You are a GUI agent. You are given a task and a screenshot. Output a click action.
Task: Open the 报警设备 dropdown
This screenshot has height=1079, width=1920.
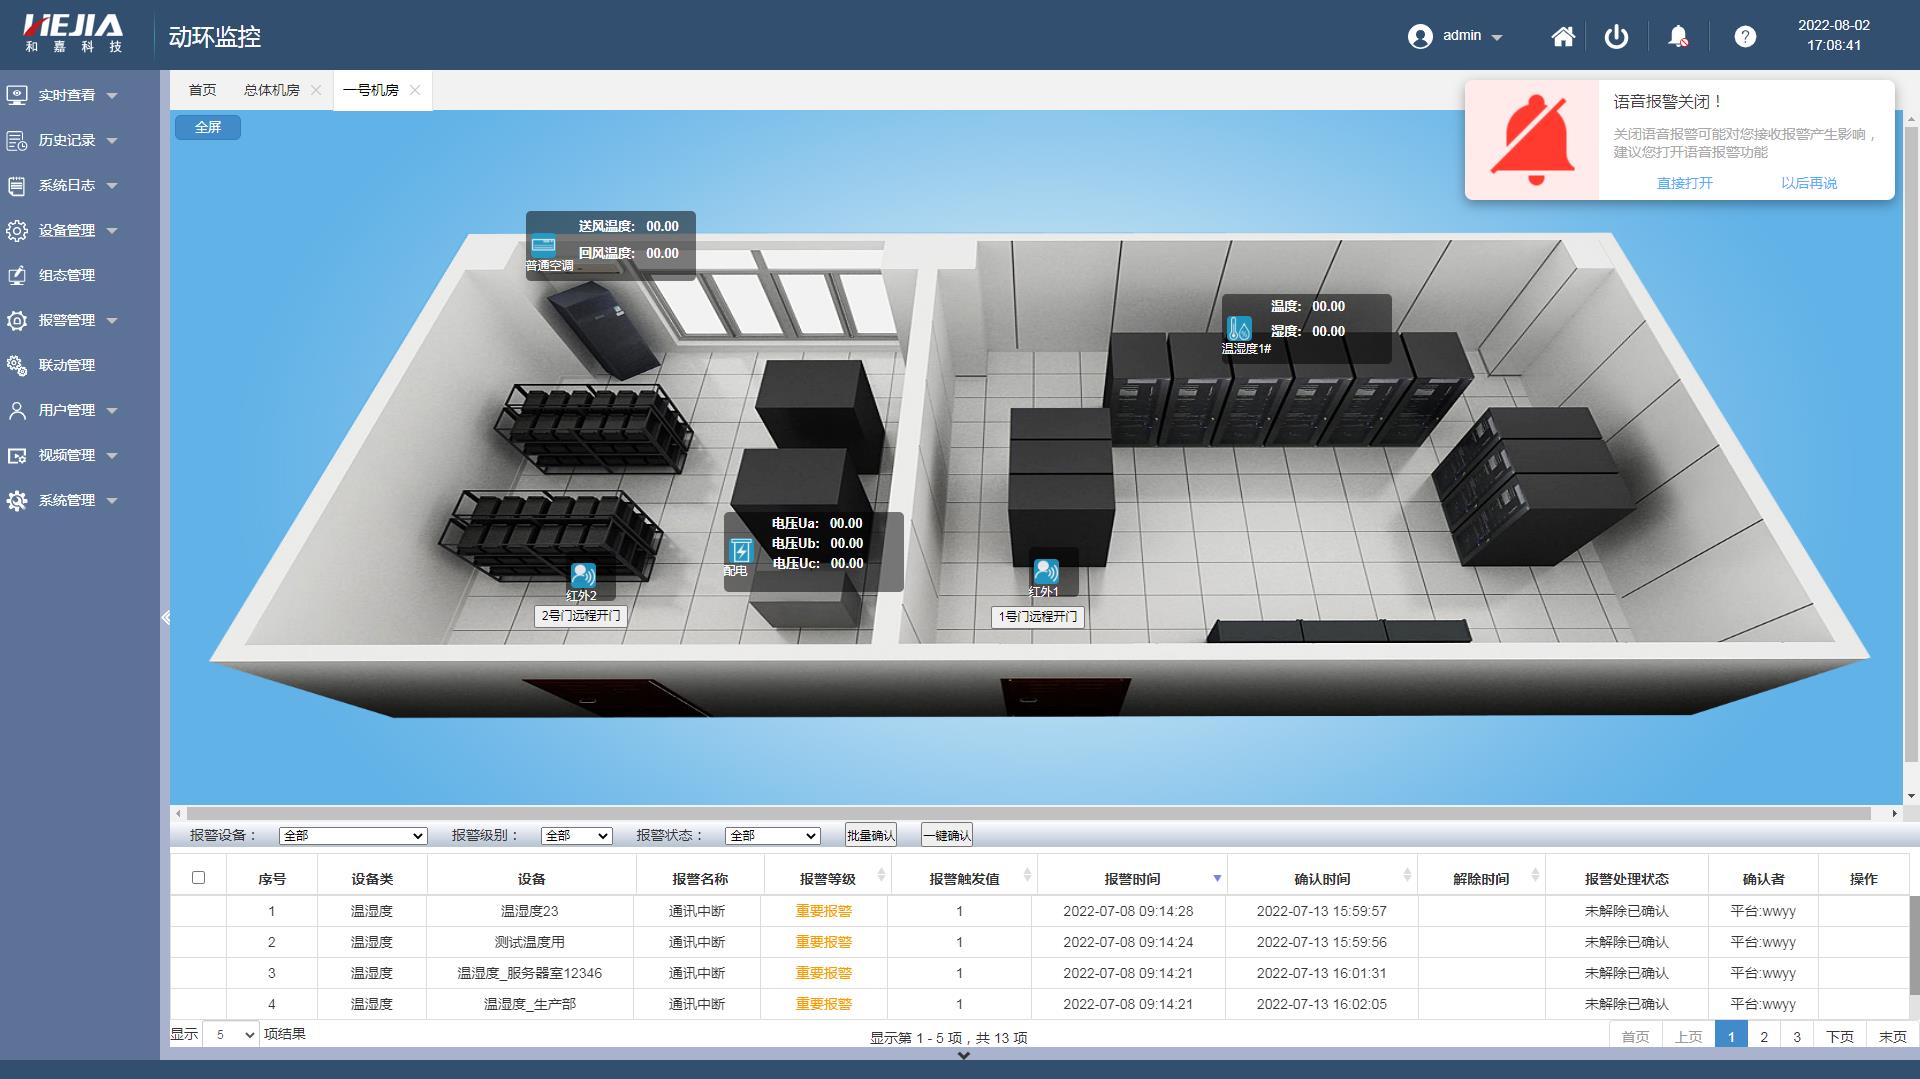click(x=353, y=836)
